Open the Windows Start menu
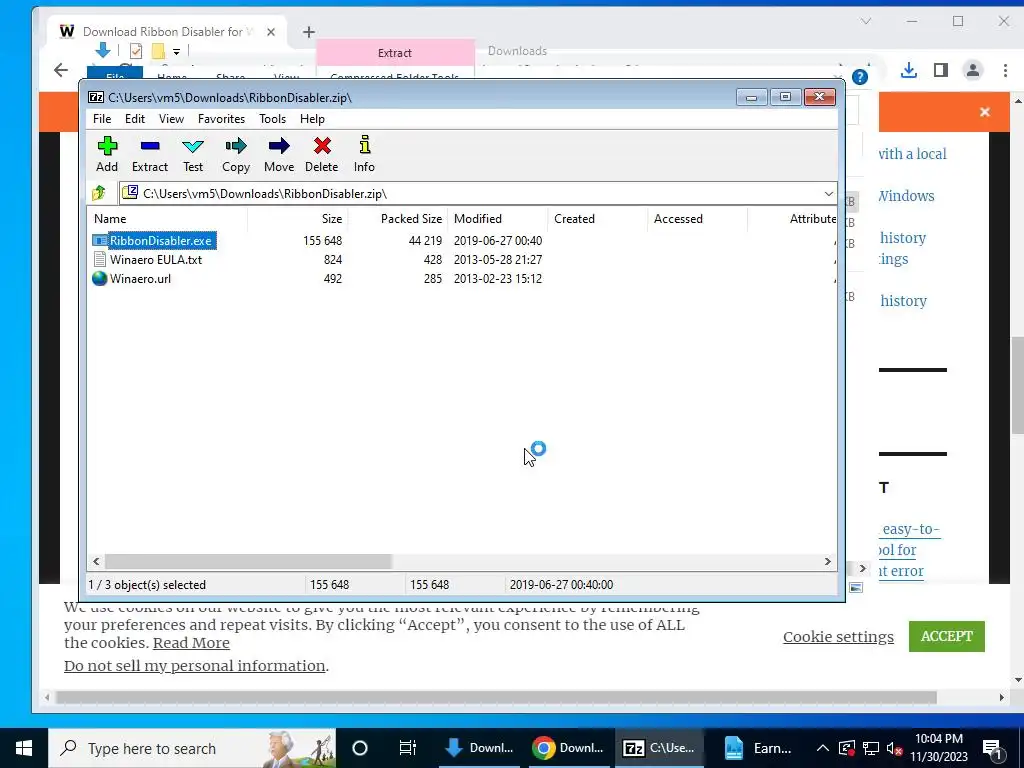The height and width of the screenshot is (768, 1024). [24, 748]
